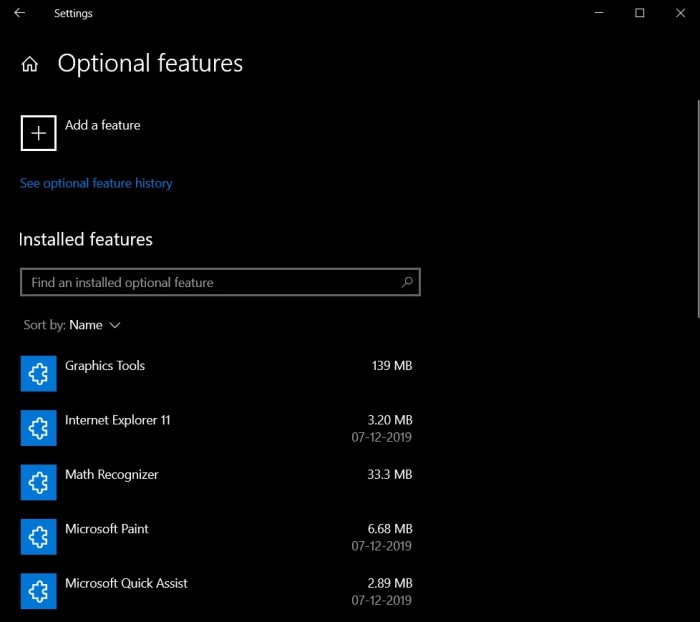Click the Internet Explorer 11 feature icon
Image resolution: width=700 pixels, height=622 pixels.
[38, 428]
